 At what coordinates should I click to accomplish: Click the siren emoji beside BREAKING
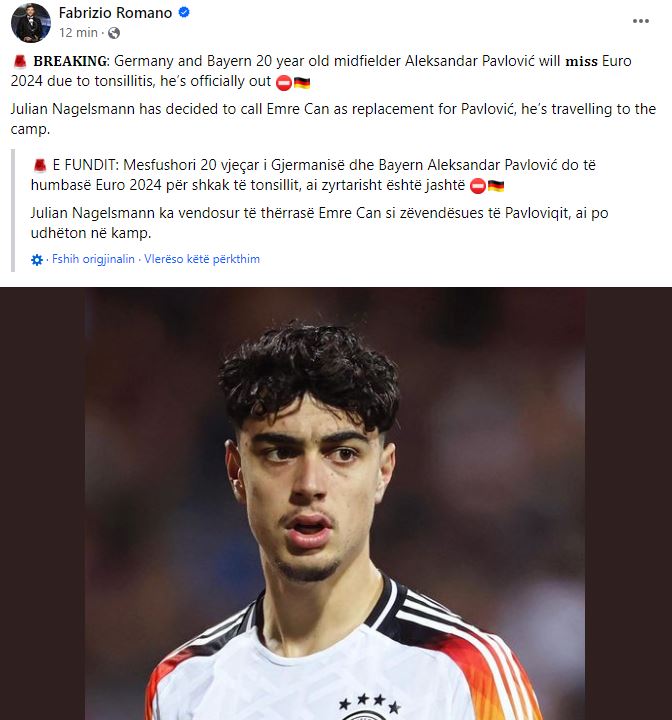coord(20,61)
